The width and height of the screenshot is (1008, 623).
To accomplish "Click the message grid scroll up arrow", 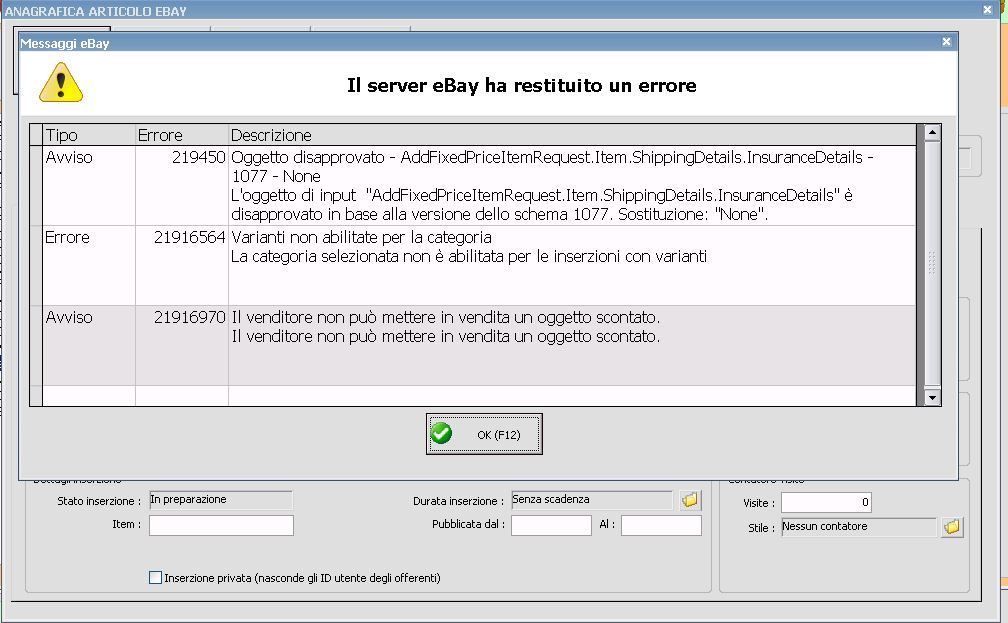I will click(x=932, y=132).
